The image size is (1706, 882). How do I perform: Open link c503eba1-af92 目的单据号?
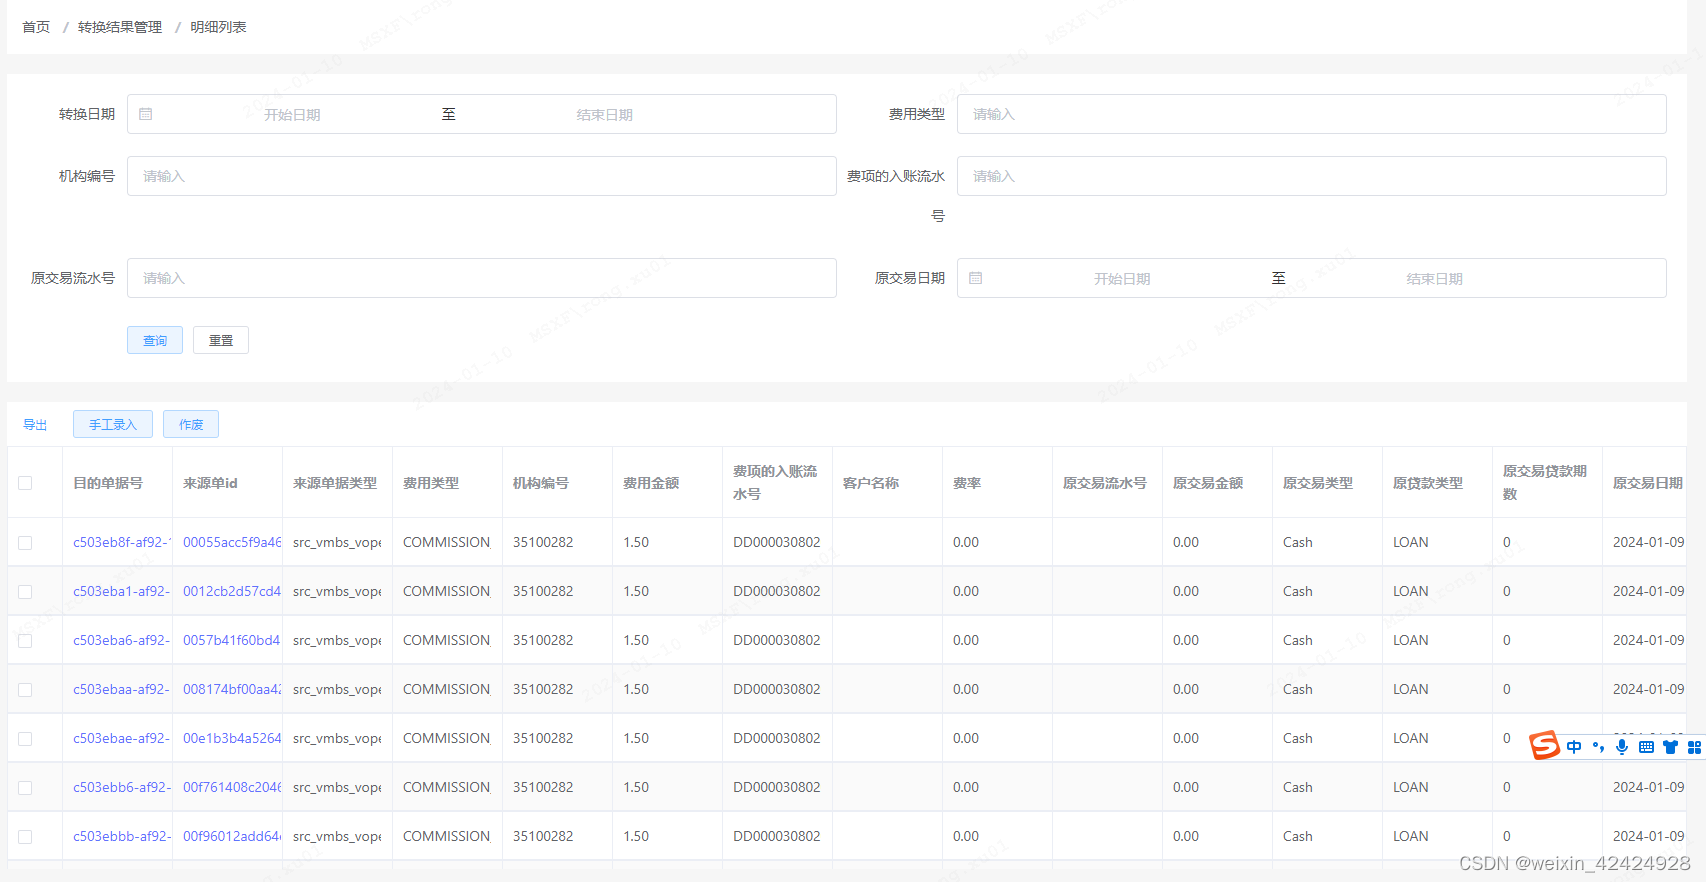click(122, 591)
